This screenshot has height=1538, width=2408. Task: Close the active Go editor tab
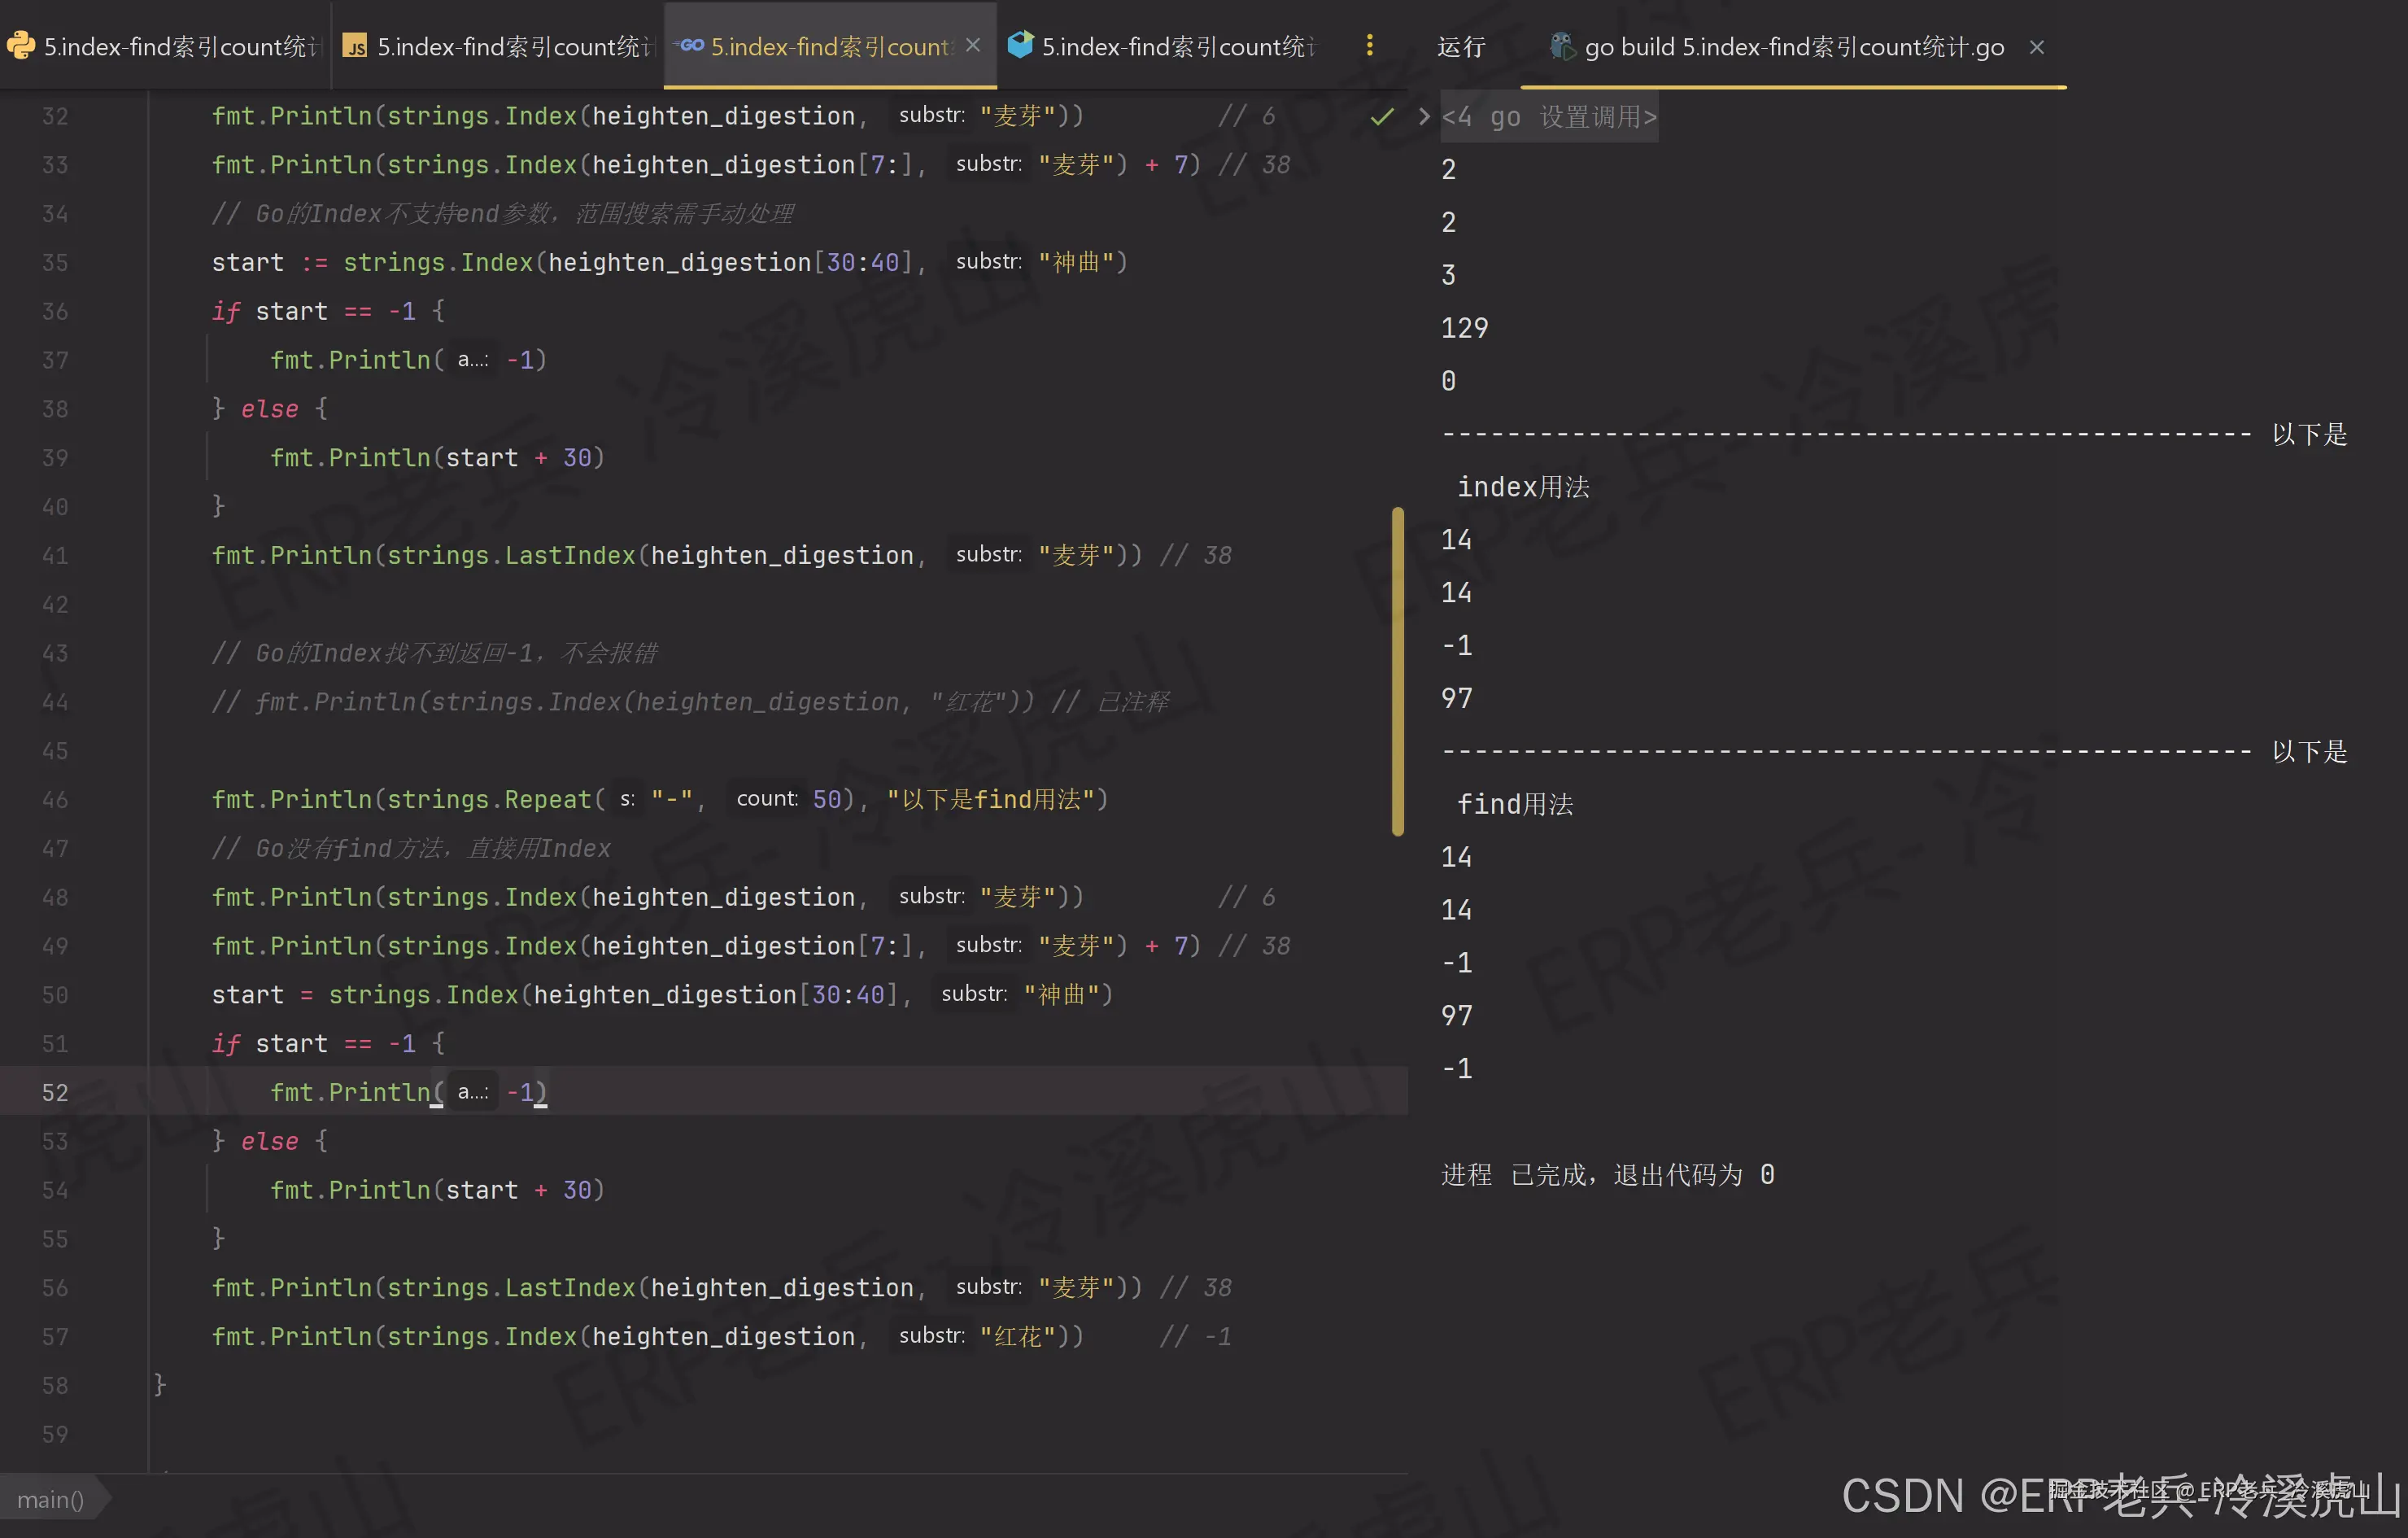tap(973, 45)
